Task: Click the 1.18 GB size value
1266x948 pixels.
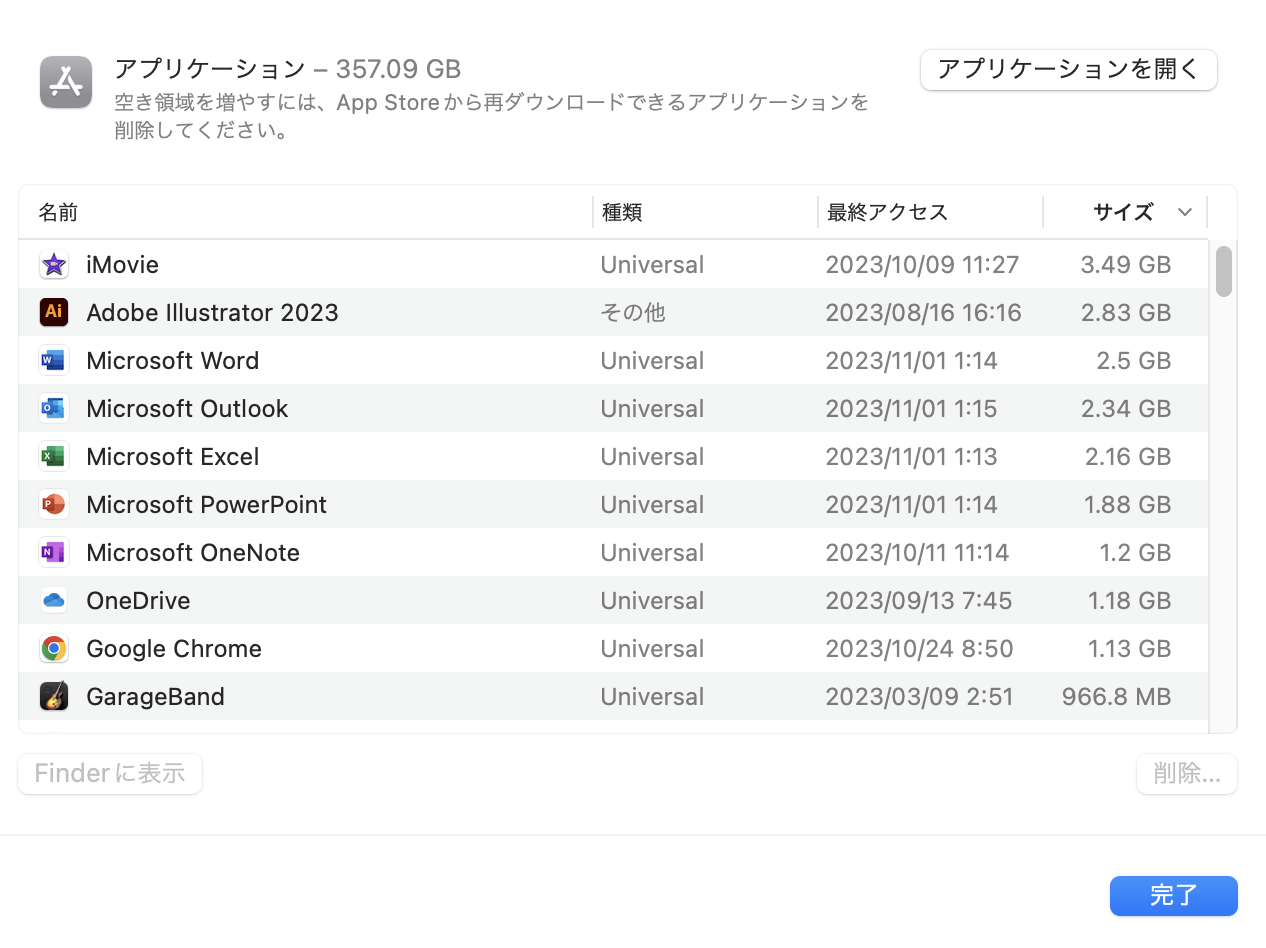Action: pyautogui.click(x=1130, y=601)
